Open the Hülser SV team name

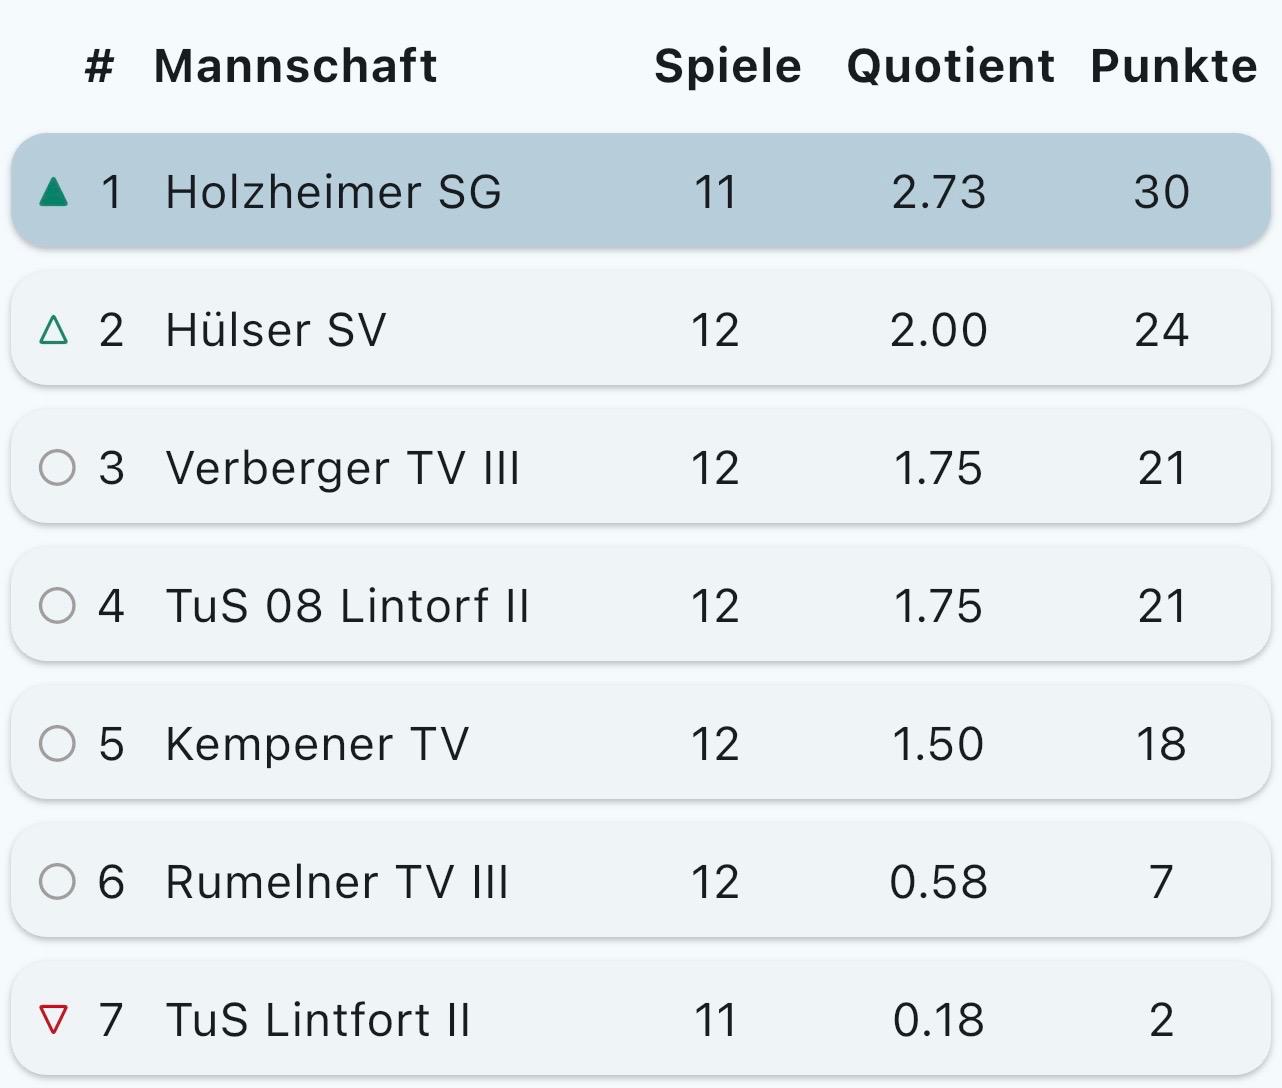click(x=275, y=330)
